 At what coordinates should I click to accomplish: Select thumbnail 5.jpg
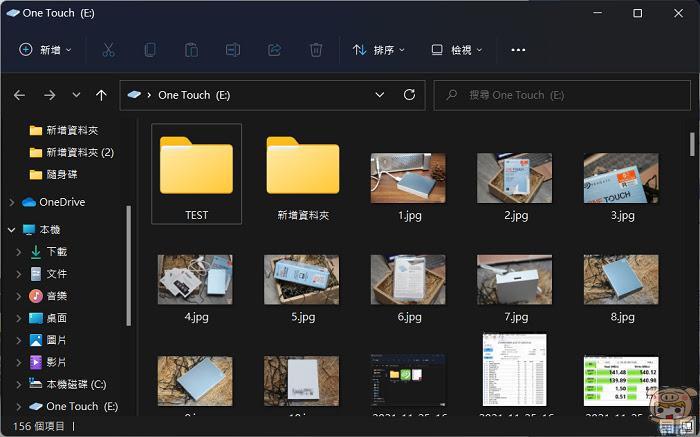pos(301,280)
